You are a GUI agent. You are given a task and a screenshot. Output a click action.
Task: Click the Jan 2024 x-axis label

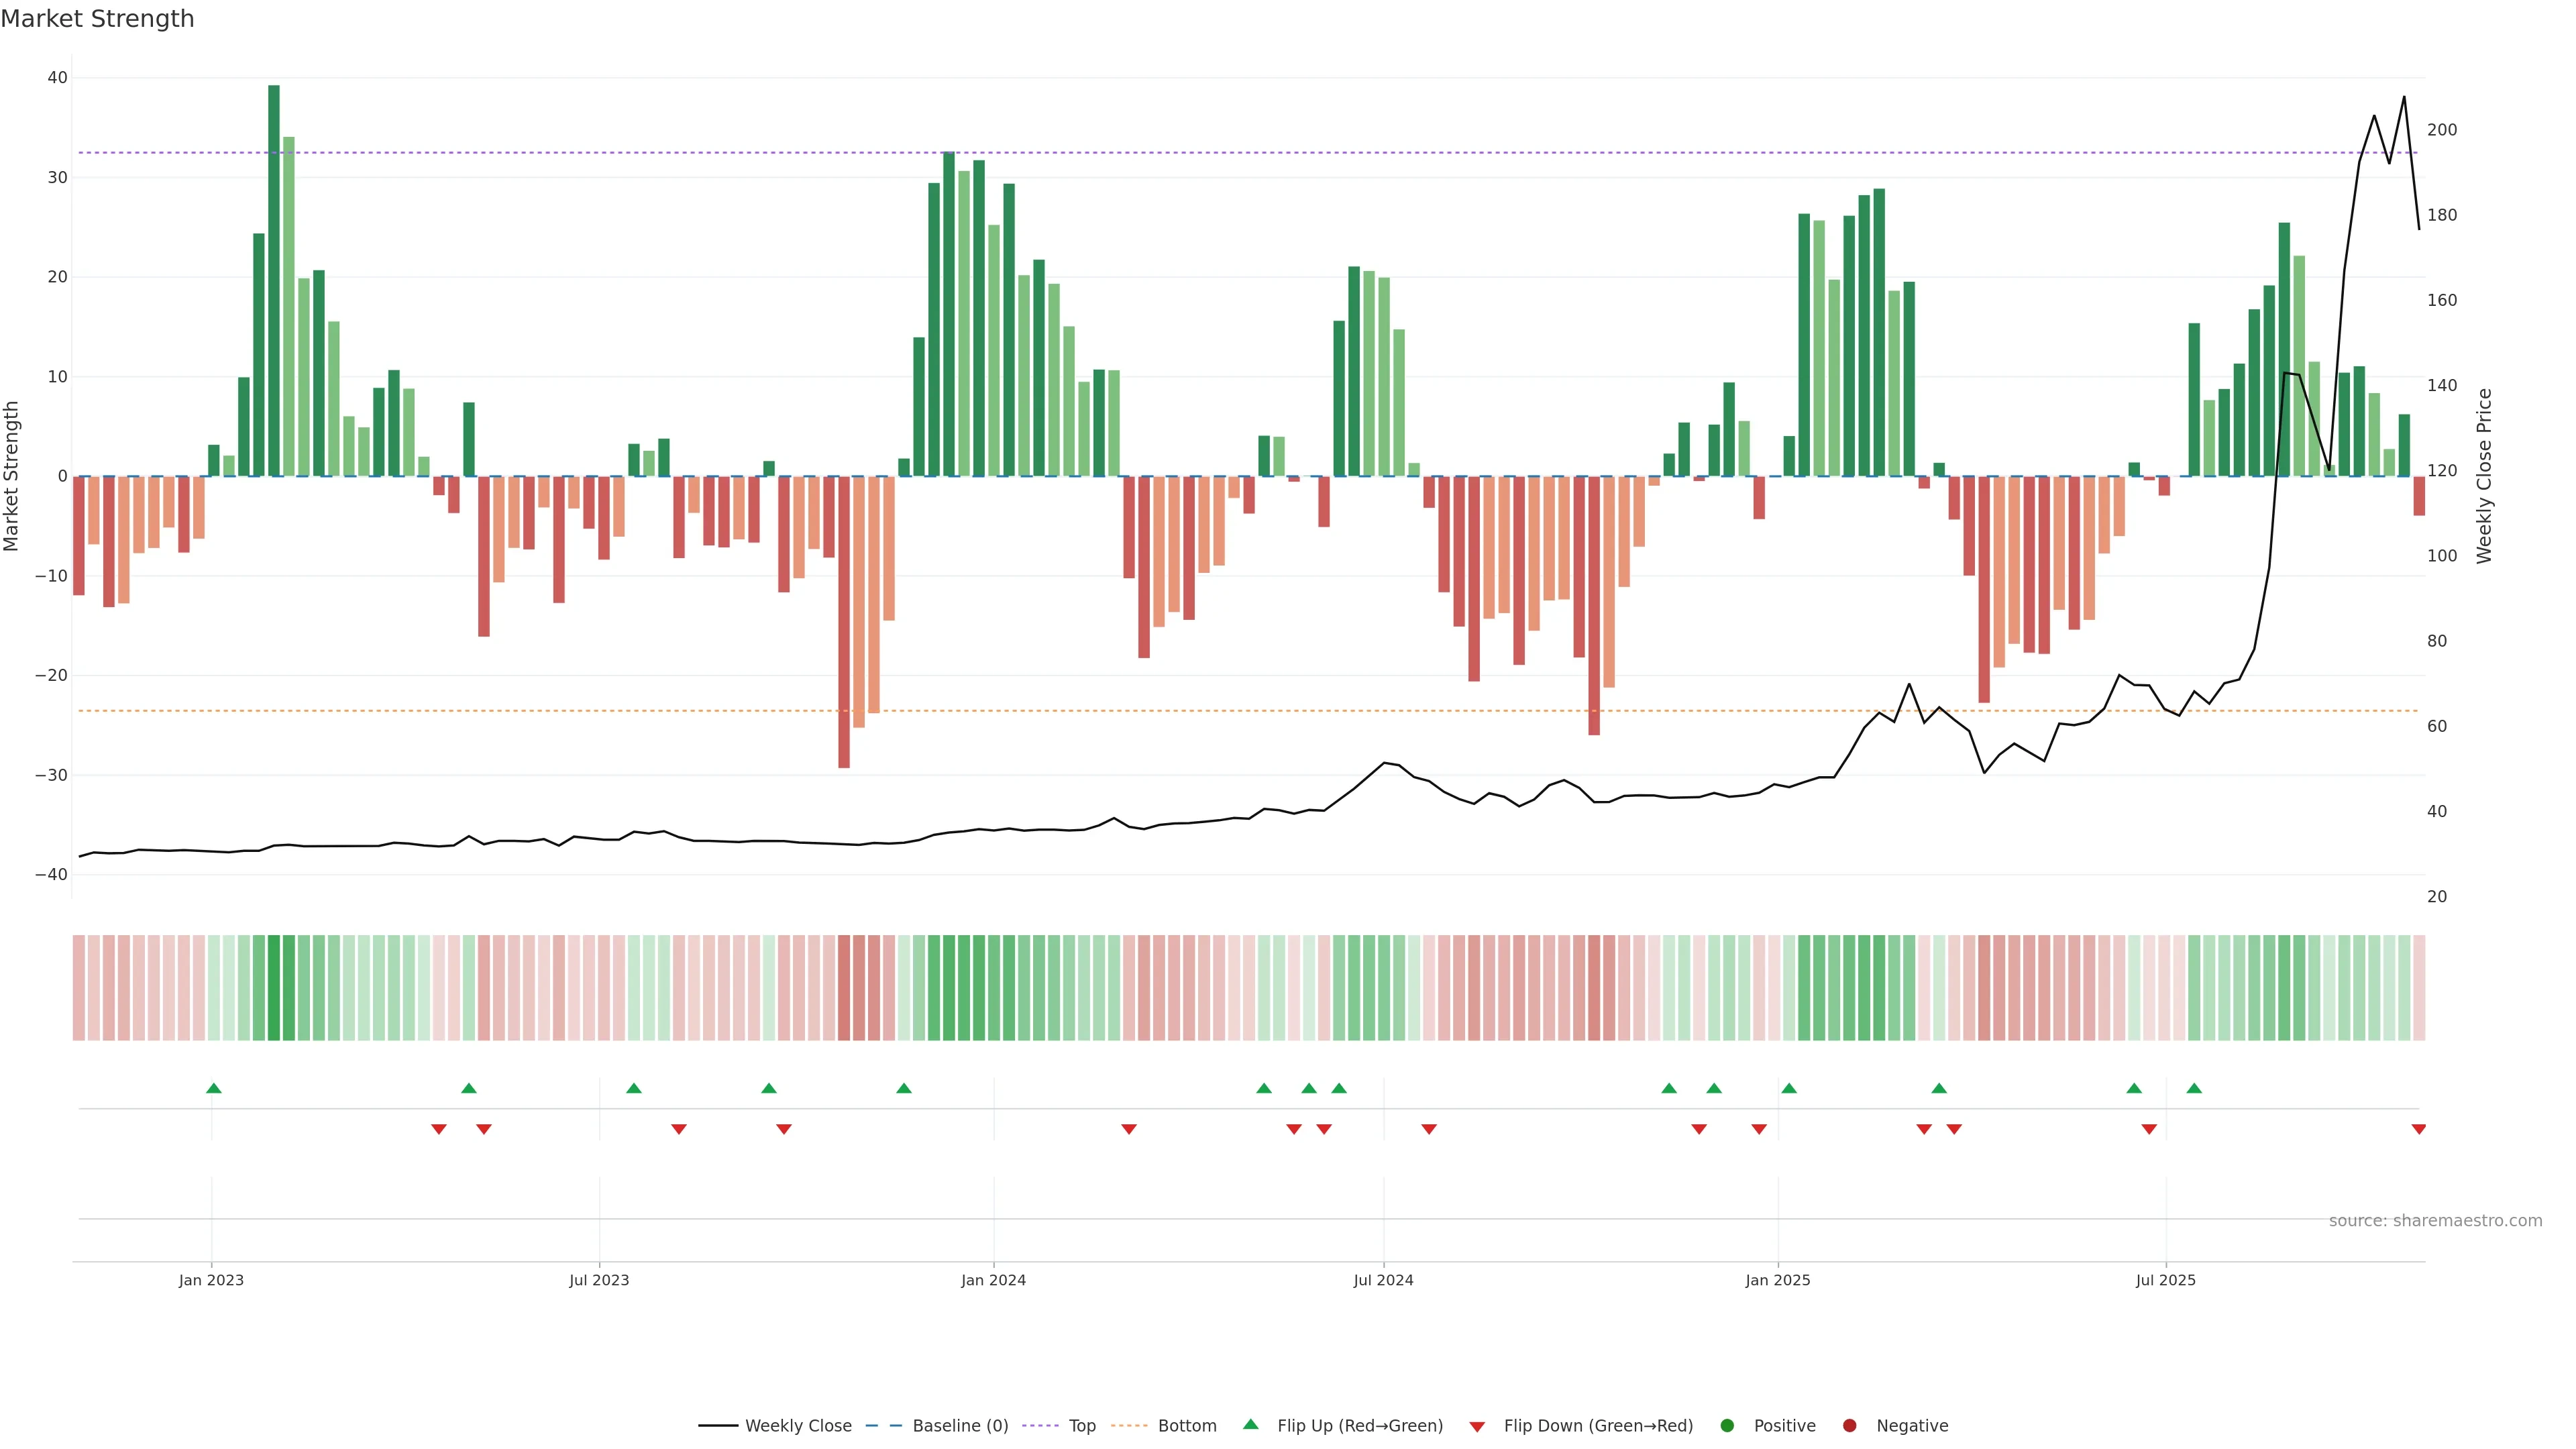click(x=993, y=1280)
